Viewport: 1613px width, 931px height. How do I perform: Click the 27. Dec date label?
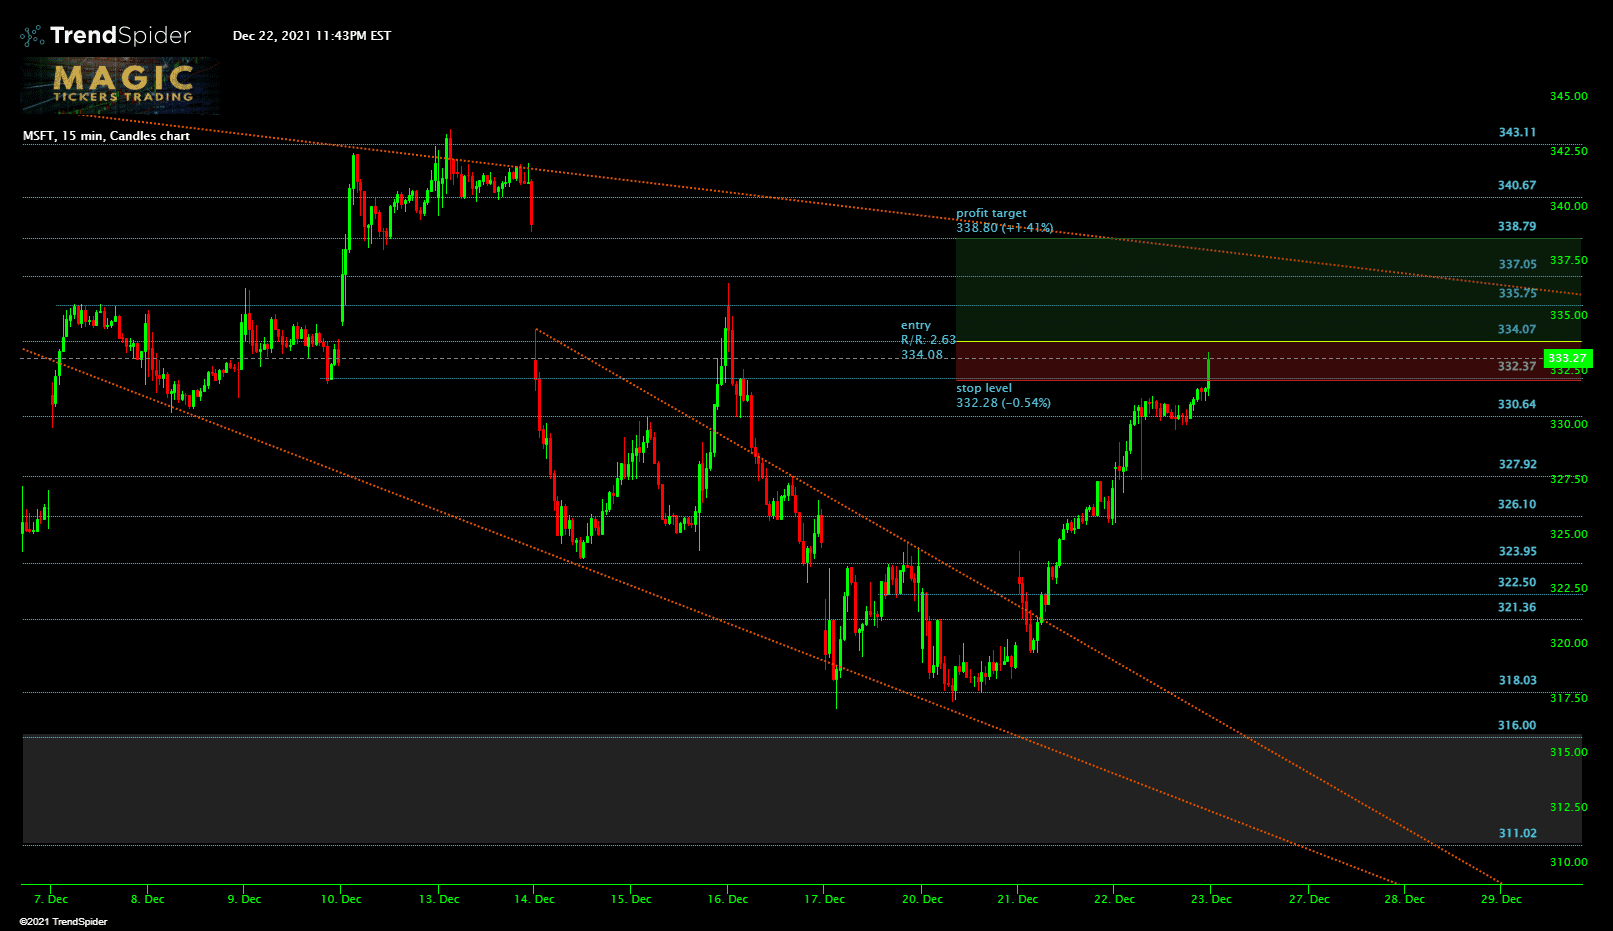pos(1309,899)
